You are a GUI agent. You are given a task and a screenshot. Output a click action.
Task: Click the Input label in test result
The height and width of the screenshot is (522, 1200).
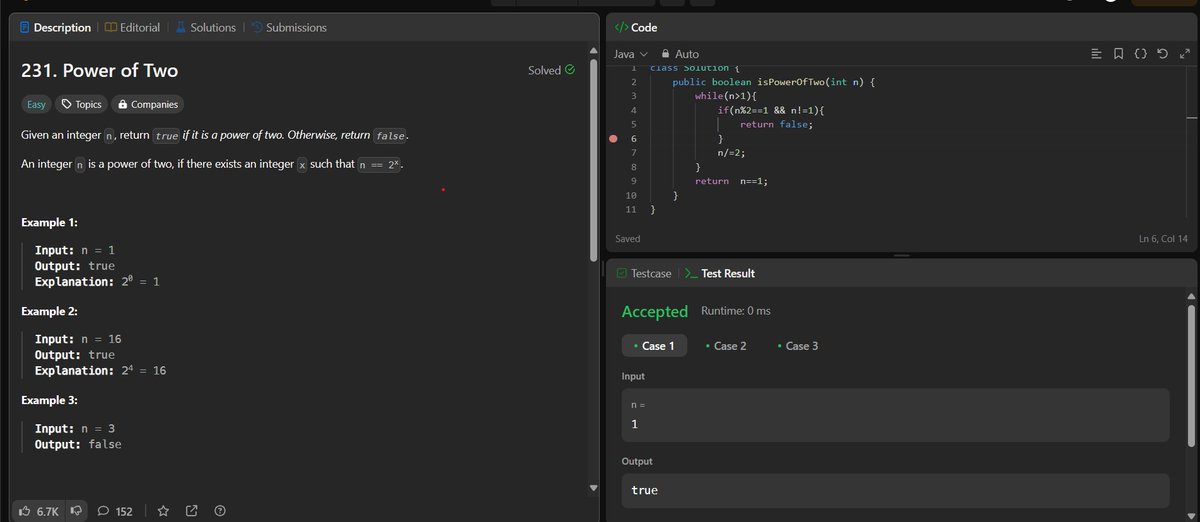[x=633, y=376]
